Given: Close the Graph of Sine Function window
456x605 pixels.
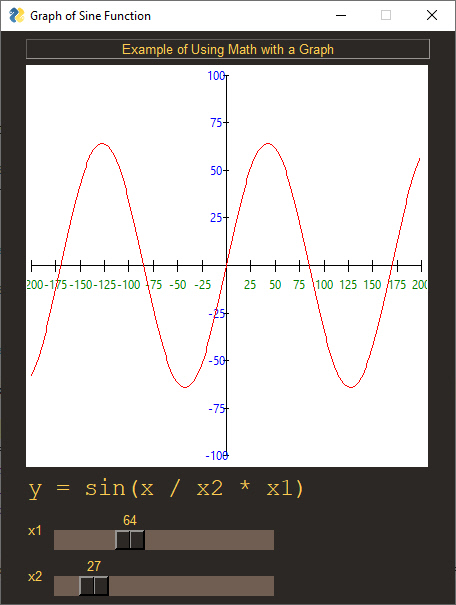Looking at the screenshot, I should (x=432, y=15).
